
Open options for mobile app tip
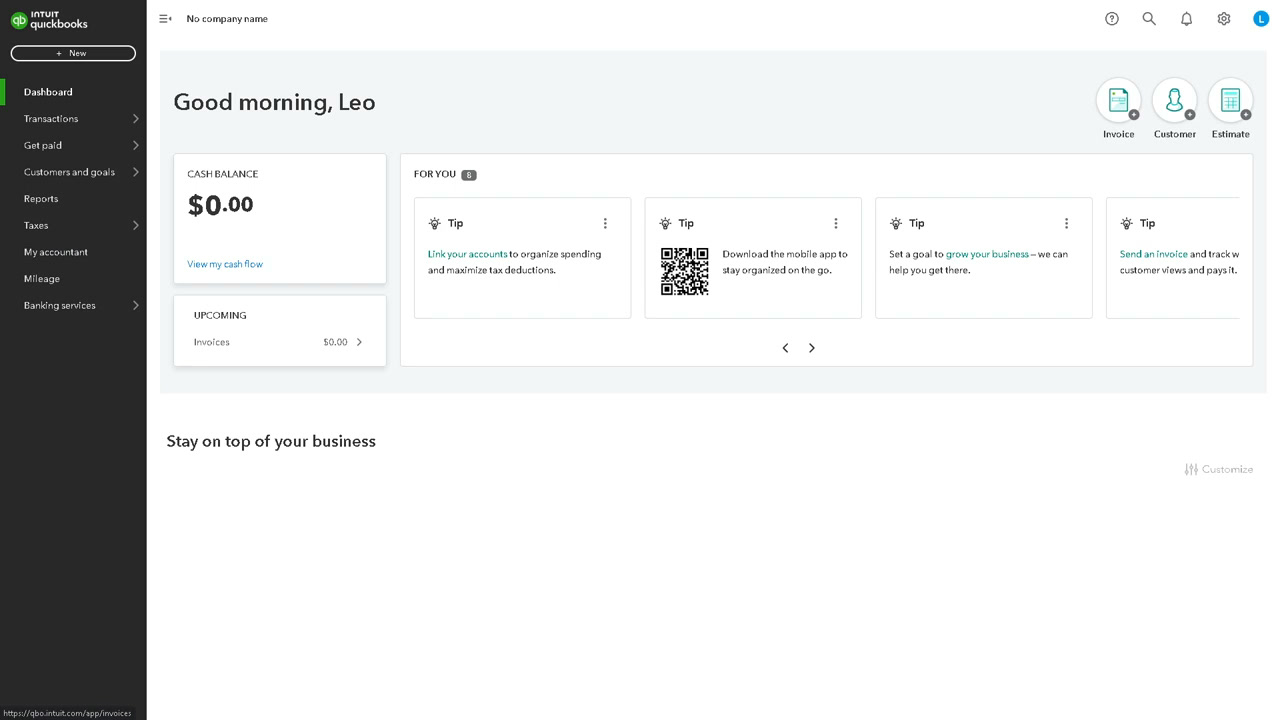(836, 223)
